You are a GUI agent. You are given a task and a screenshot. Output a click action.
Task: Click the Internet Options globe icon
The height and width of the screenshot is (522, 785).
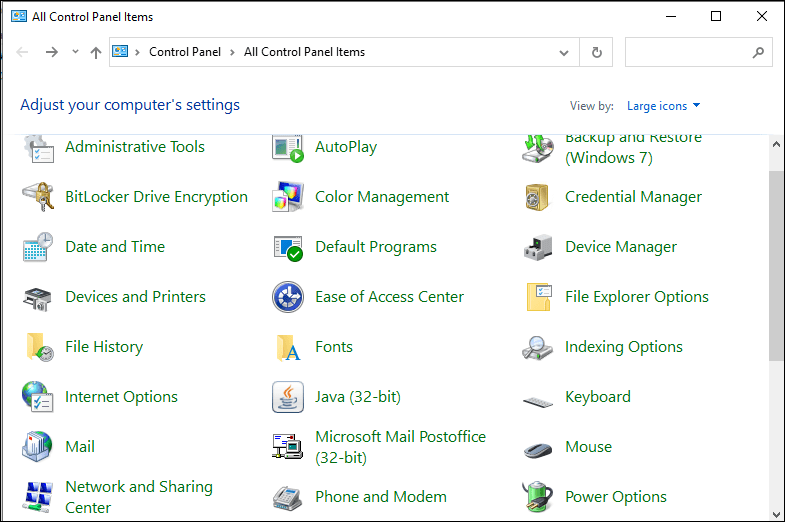click(x=38, y=396)
